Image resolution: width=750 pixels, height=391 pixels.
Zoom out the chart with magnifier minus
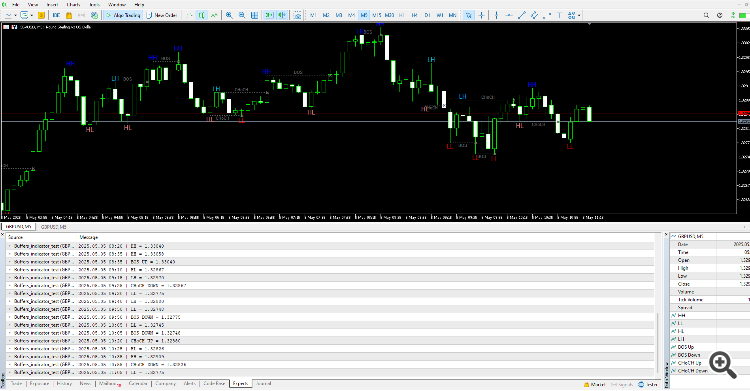[242, 15]
